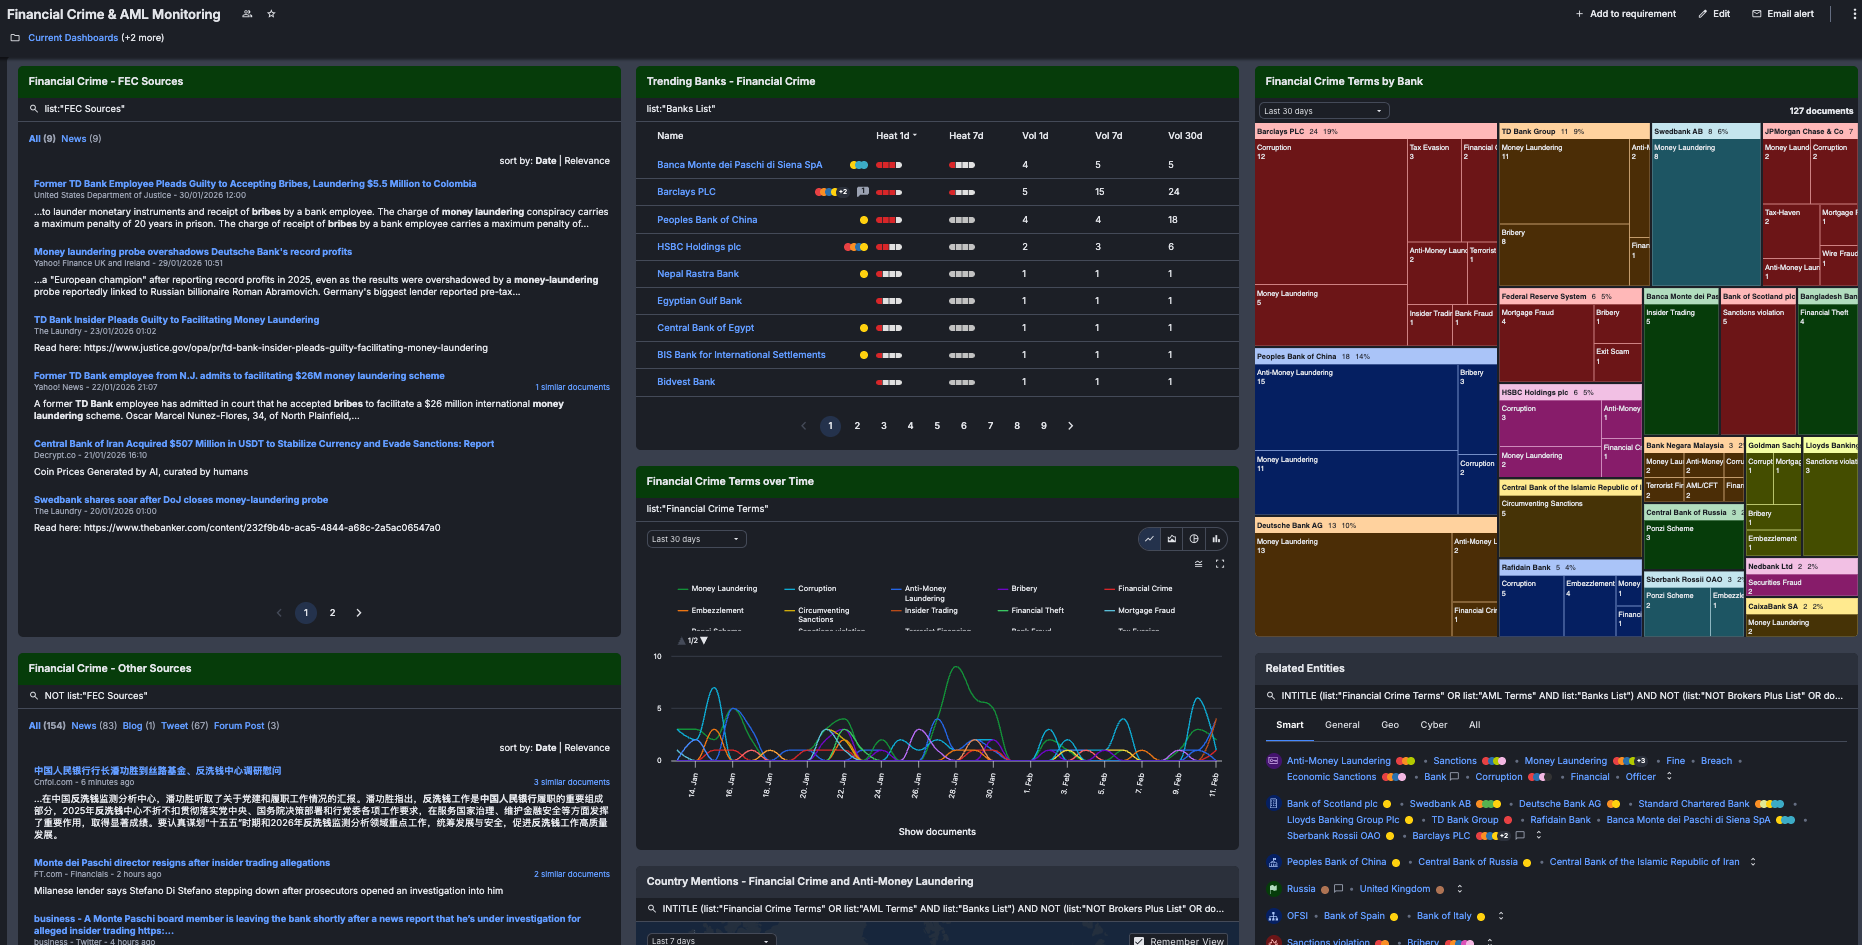Click search icon in Other Sources panel

tap(34, 696)
